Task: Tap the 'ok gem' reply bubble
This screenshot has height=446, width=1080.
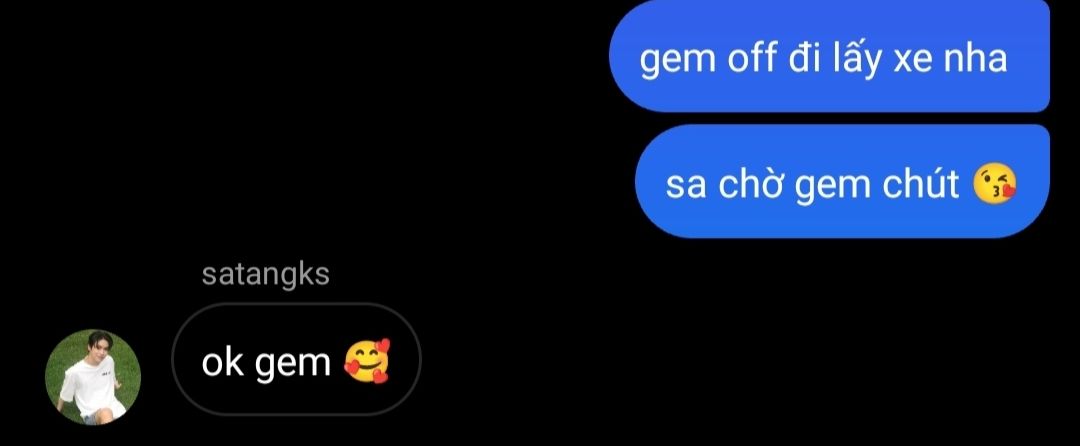Action: [296, 359]
